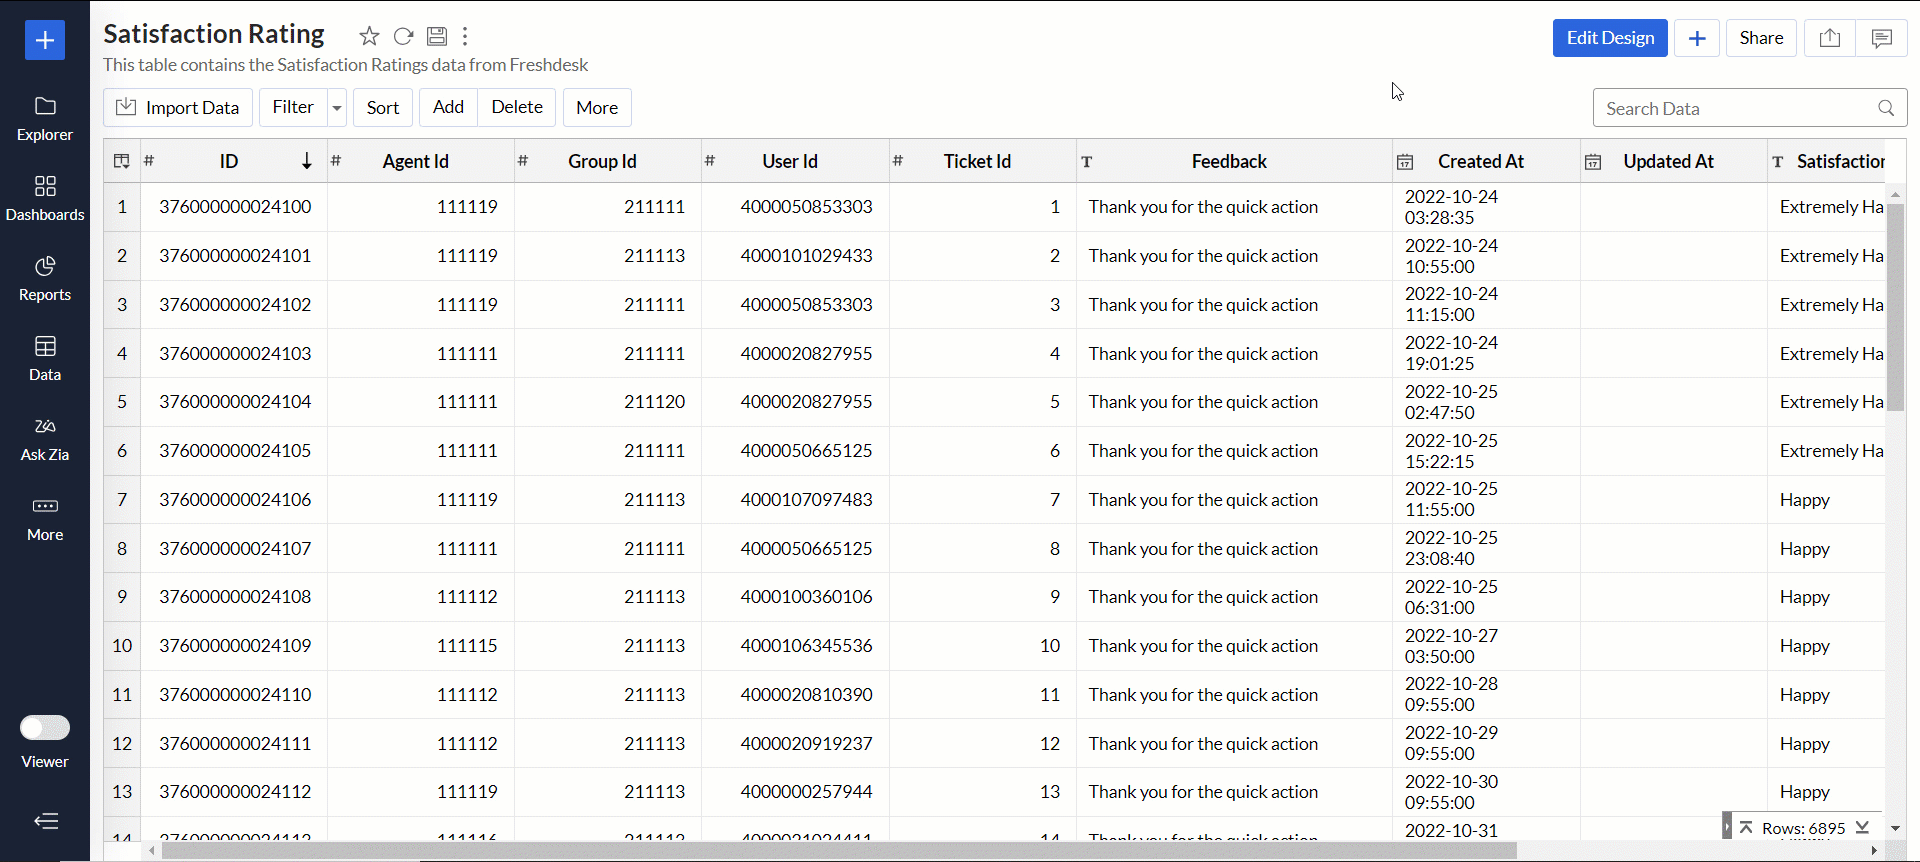This screenshot has width=1920, height=862.
Task: Click the Search Data input field
Action: 1738,108
